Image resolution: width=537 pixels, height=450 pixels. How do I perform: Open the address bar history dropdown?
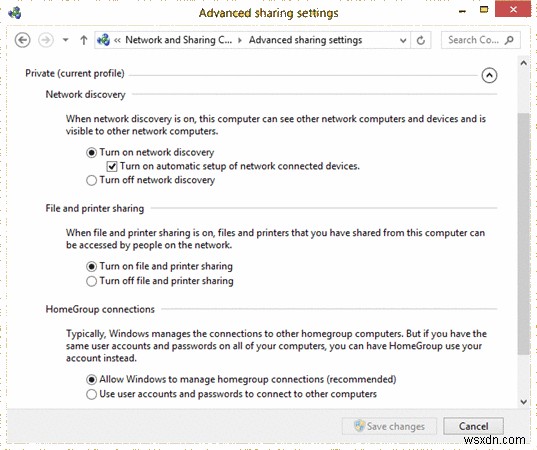point(403,40)
